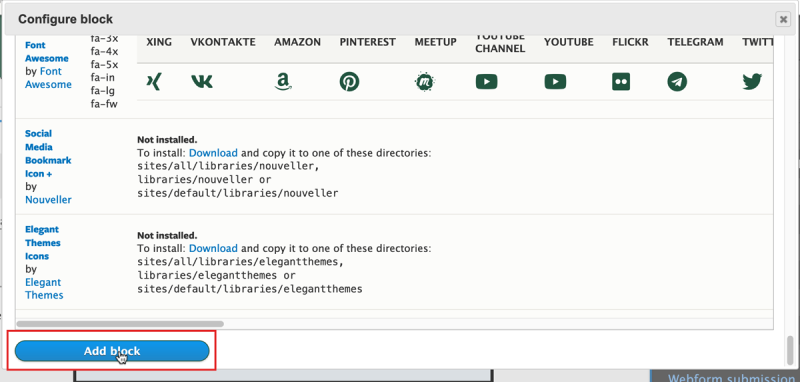800x382 pixels.
Task: Open the Elegant Themes Icons link
Action: pyautogui.click(x=43, y=243)
